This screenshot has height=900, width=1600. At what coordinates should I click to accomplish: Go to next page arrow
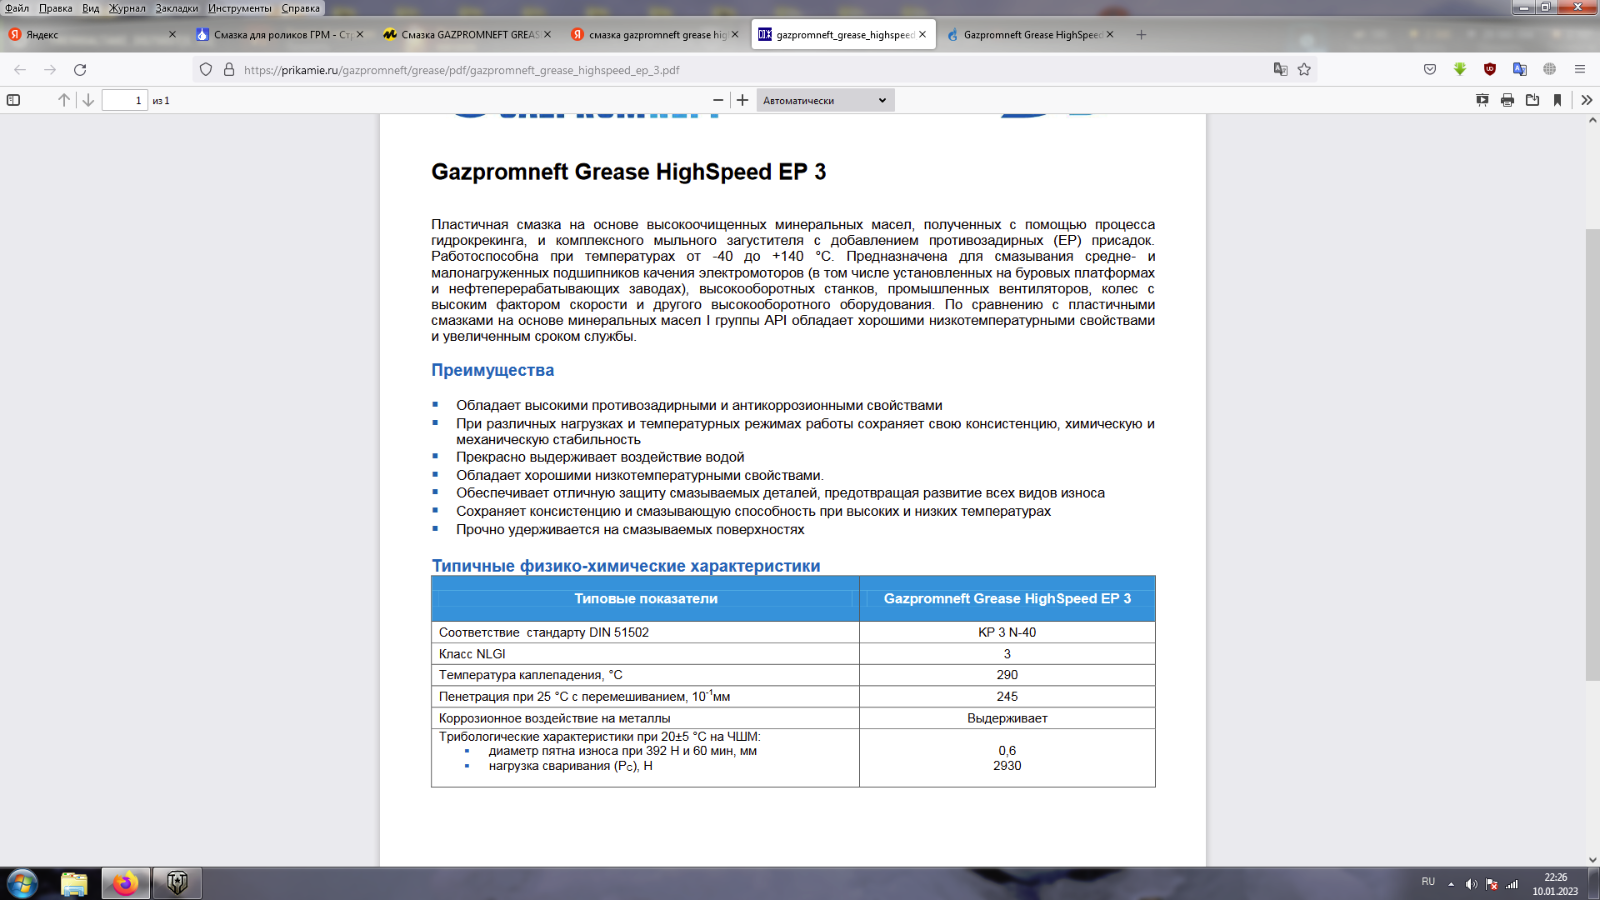88,100
